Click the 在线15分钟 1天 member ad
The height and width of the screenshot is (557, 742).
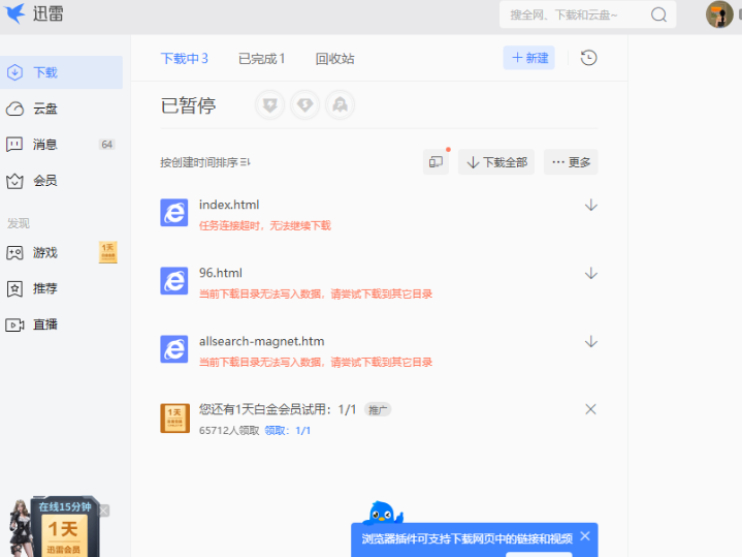point(54,526)
